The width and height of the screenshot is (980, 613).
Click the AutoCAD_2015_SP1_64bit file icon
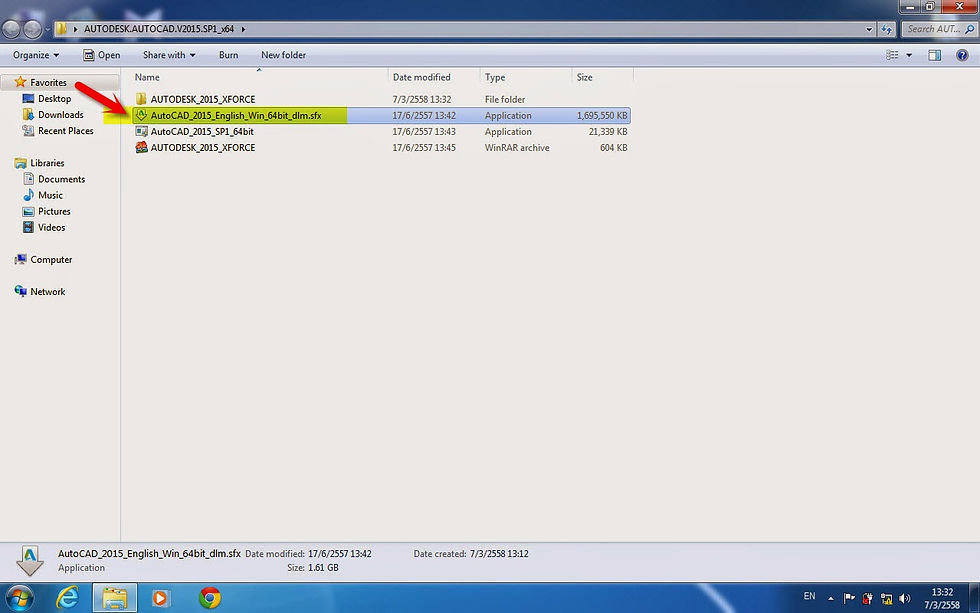(x=141, y=131)
